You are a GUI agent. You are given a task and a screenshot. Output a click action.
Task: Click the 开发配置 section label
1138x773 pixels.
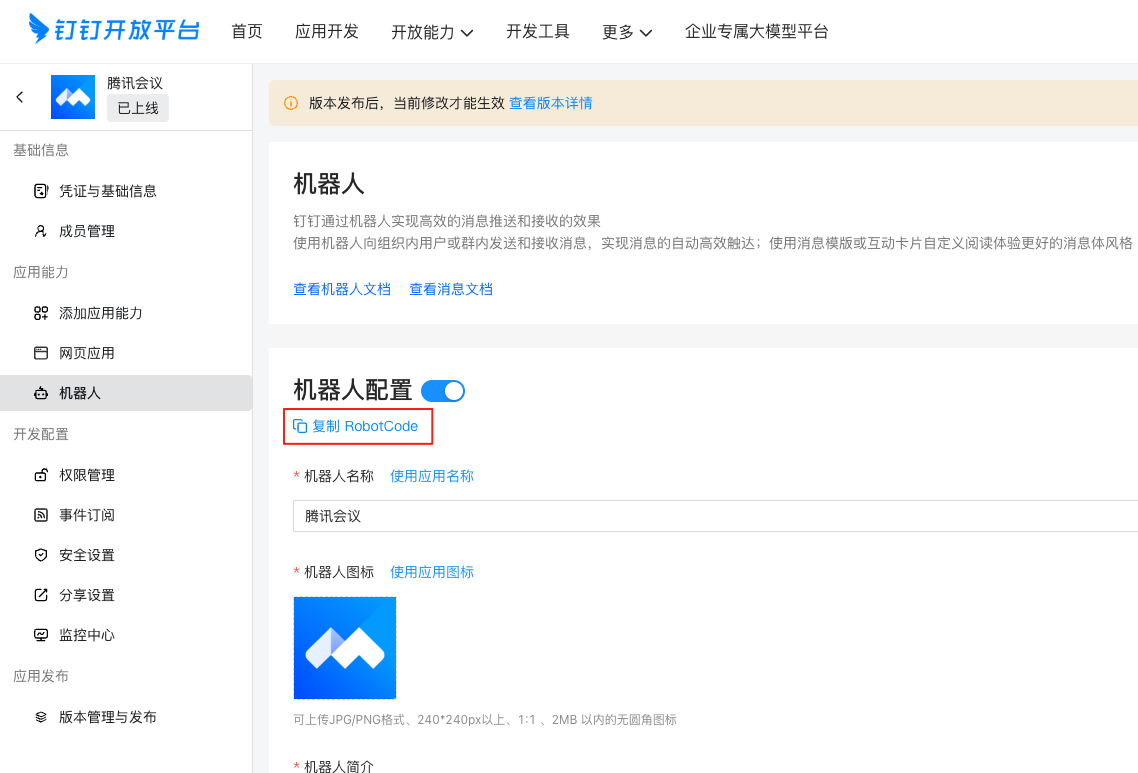point(41,434)
